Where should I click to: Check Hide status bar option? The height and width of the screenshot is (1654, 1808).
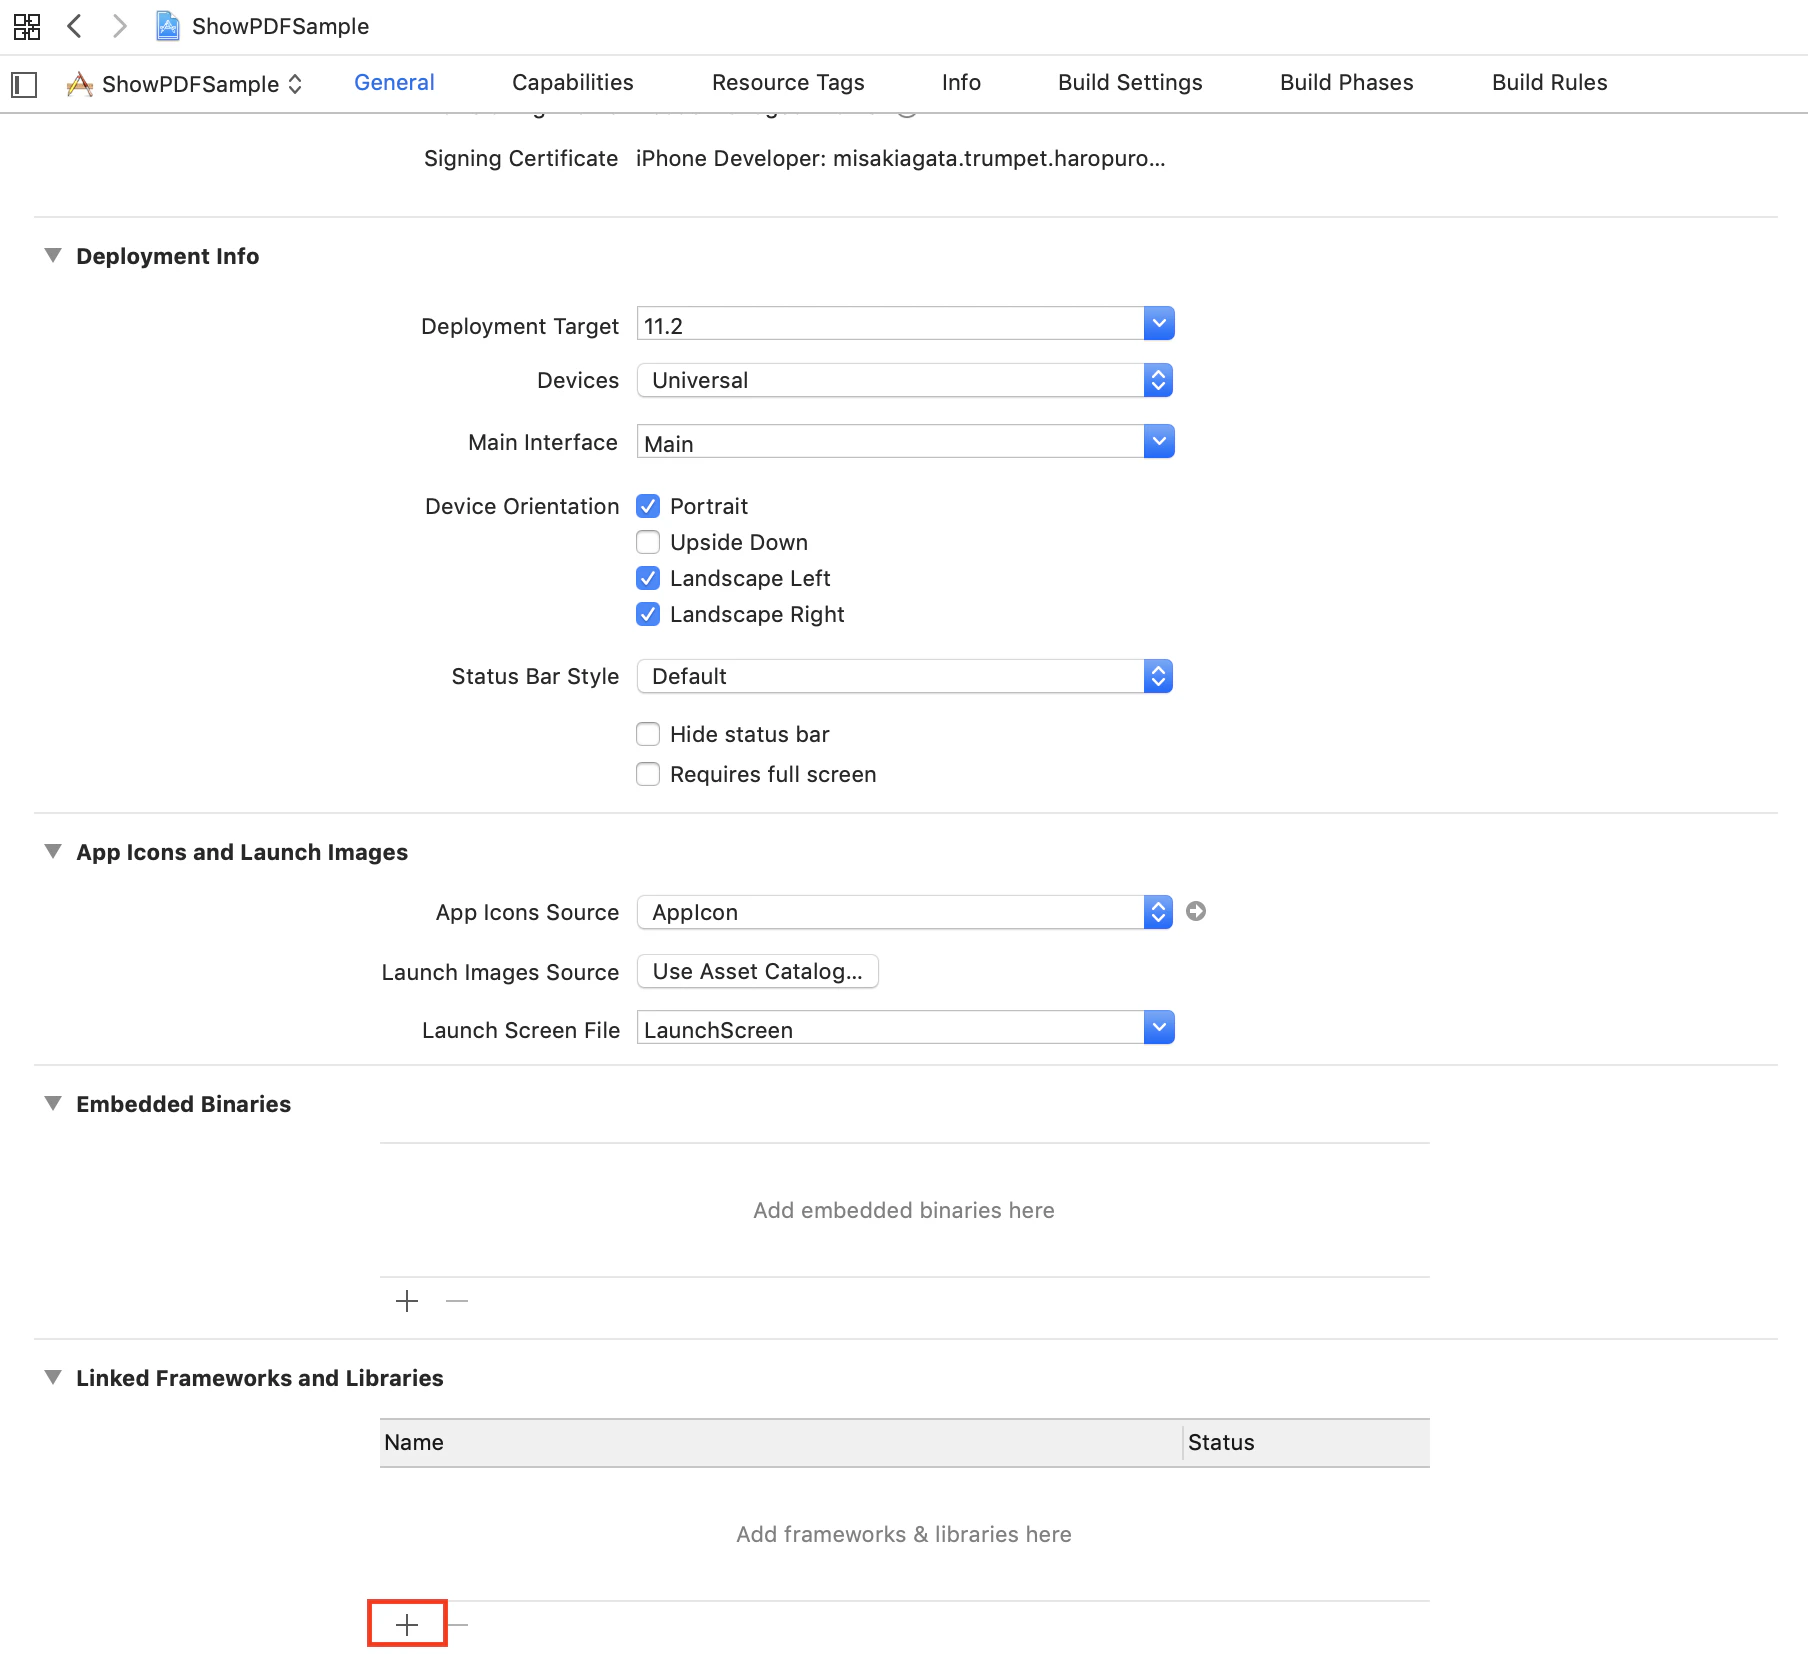click(648, 734)
